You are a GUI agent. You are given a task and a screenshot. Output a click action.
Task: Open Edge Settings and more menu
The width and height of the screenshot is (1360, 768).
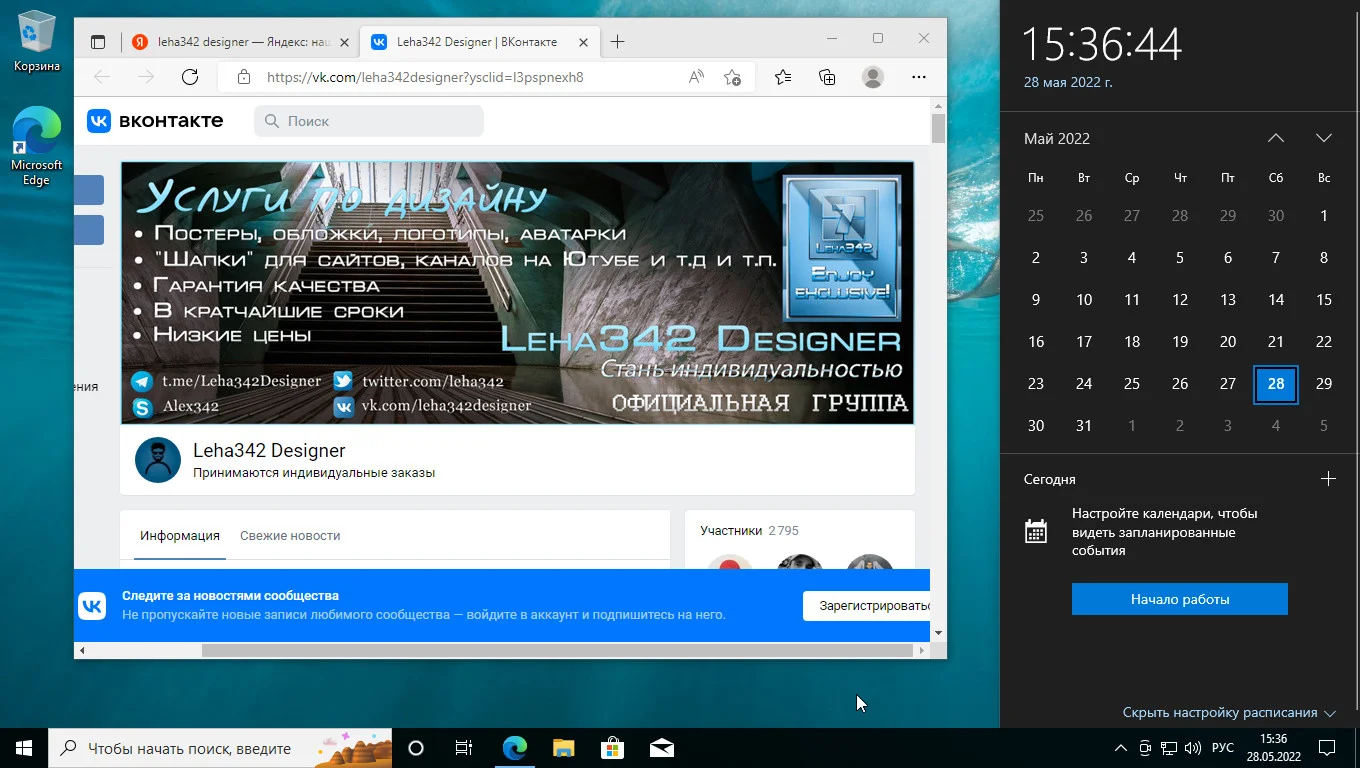click(919, 77)
